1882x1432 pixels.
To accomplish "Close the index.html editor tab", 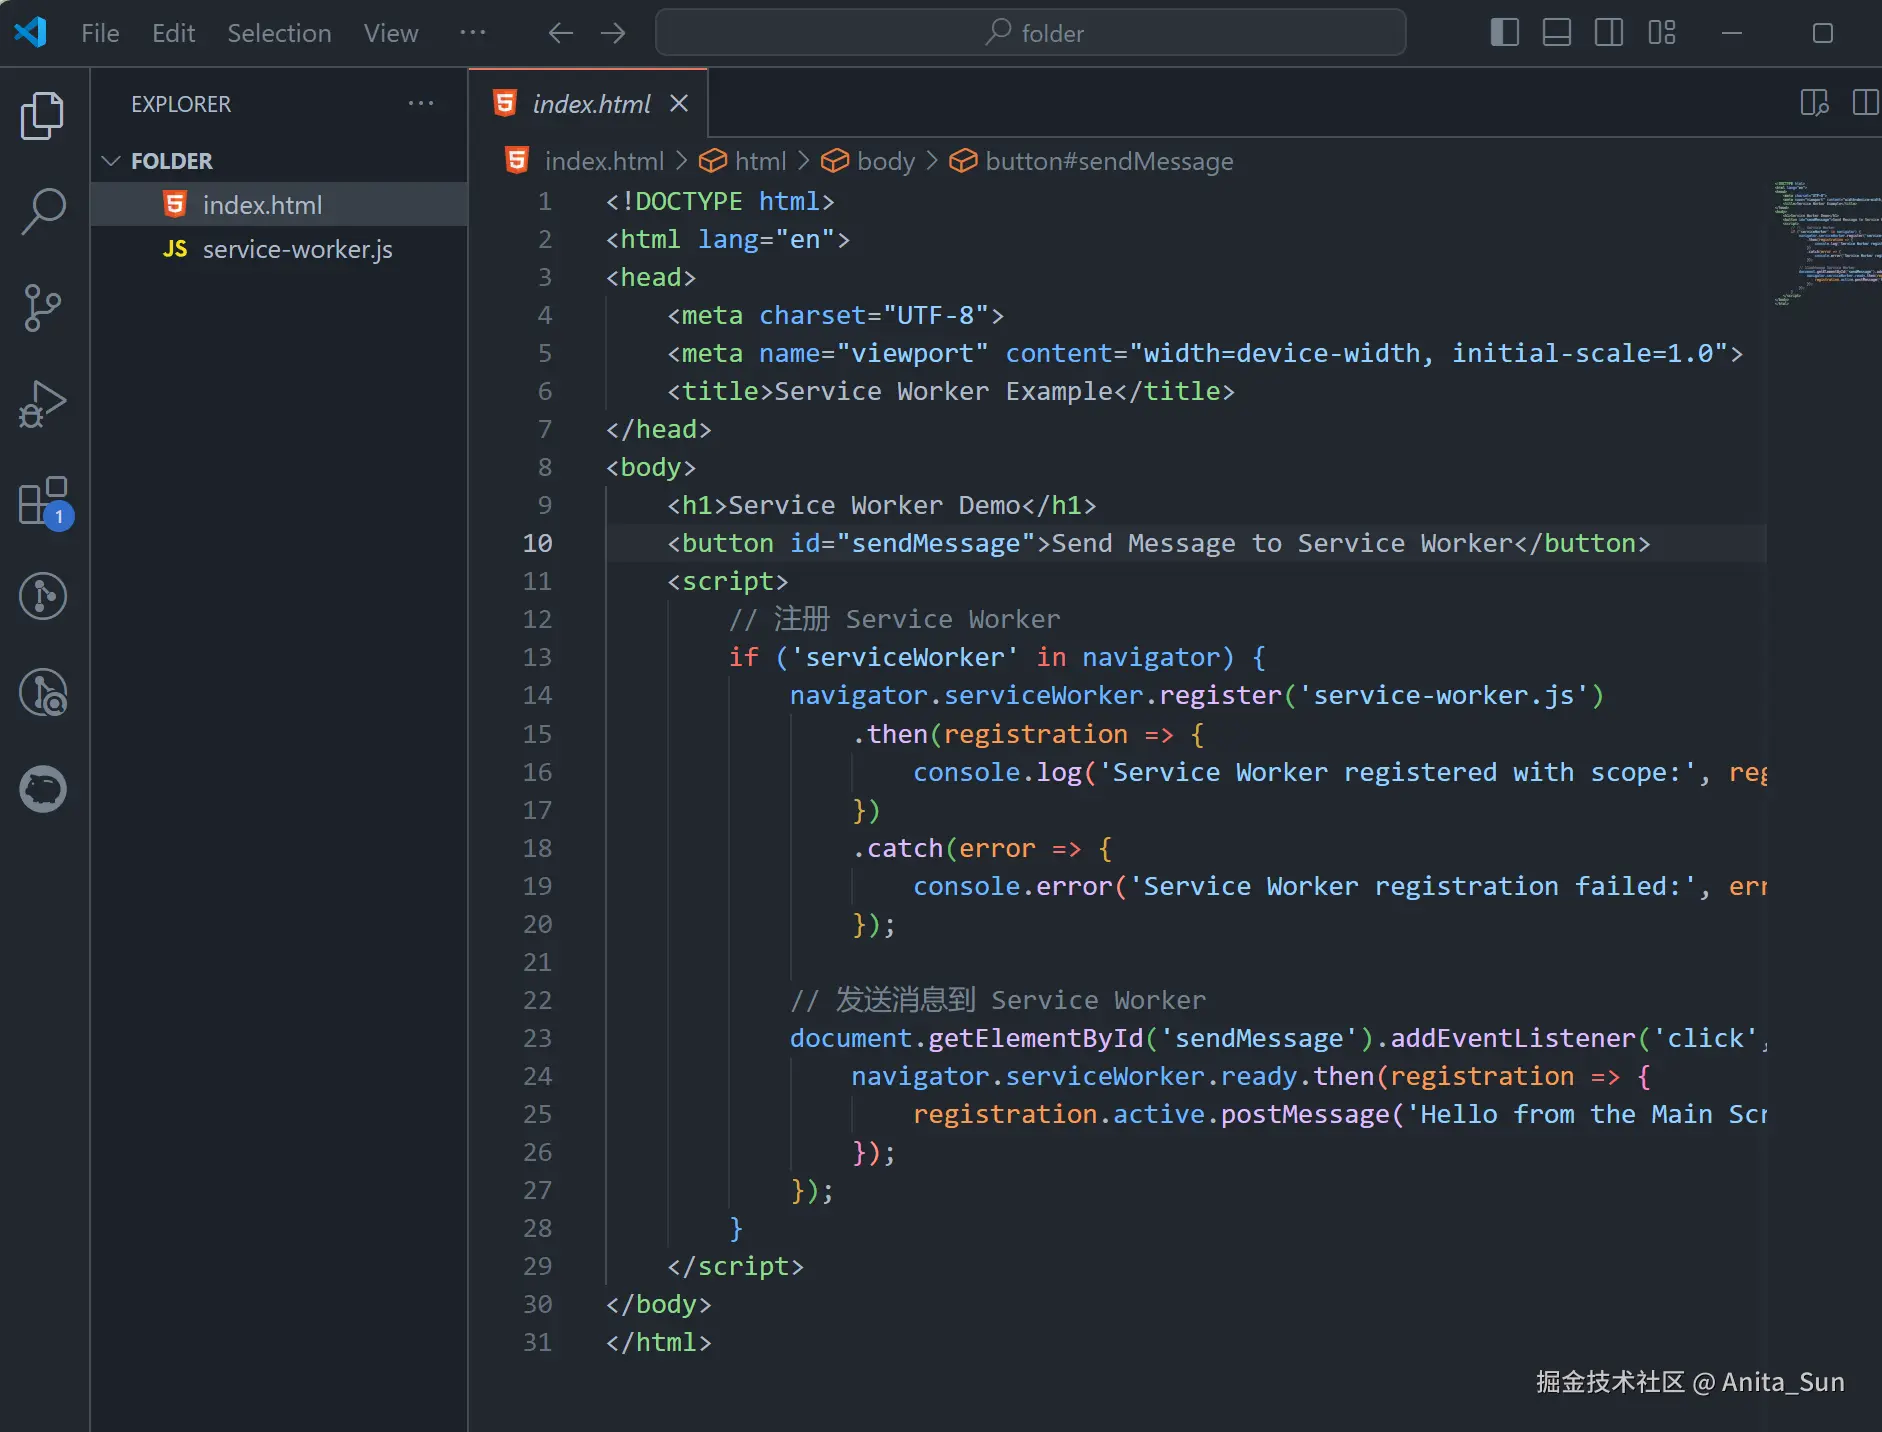I will pyautogui.click(x=679, y=103).
